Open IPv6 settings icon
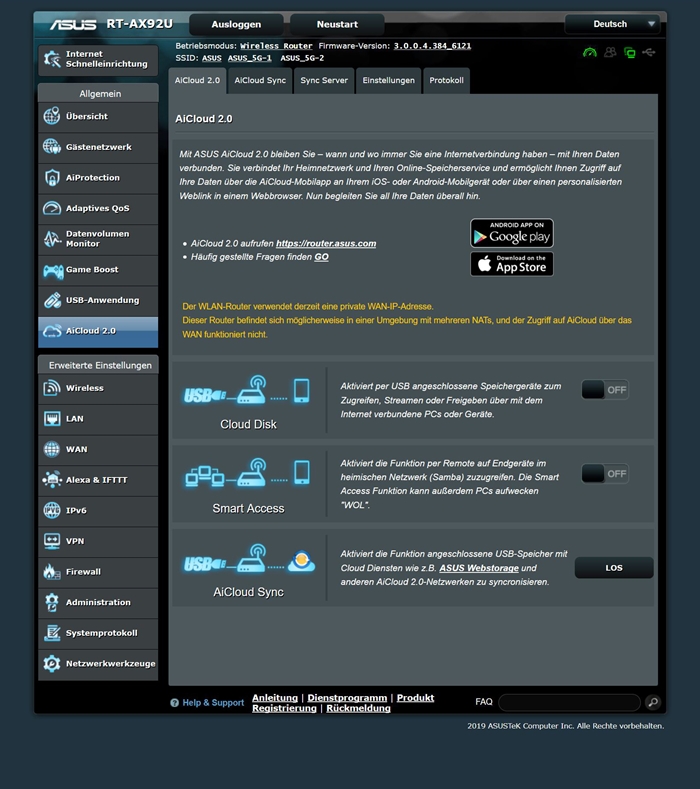The width and height of the screenshot is (700, 789). click(x=52, y=510)
